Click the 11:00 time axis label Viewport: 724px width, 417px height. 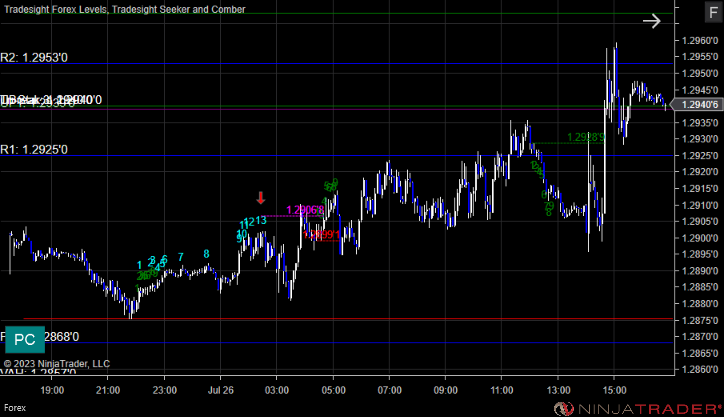point(501,390)
